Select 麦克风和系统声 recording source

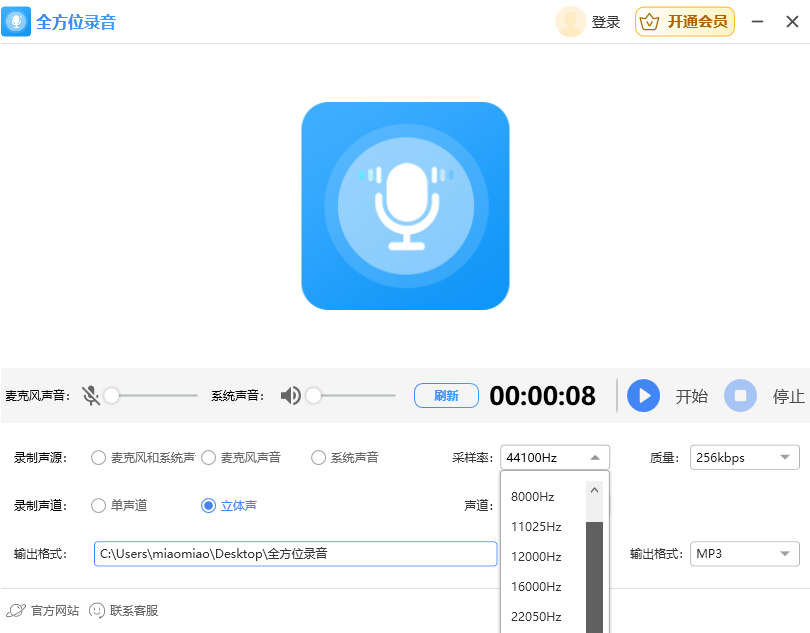(143, 458)
